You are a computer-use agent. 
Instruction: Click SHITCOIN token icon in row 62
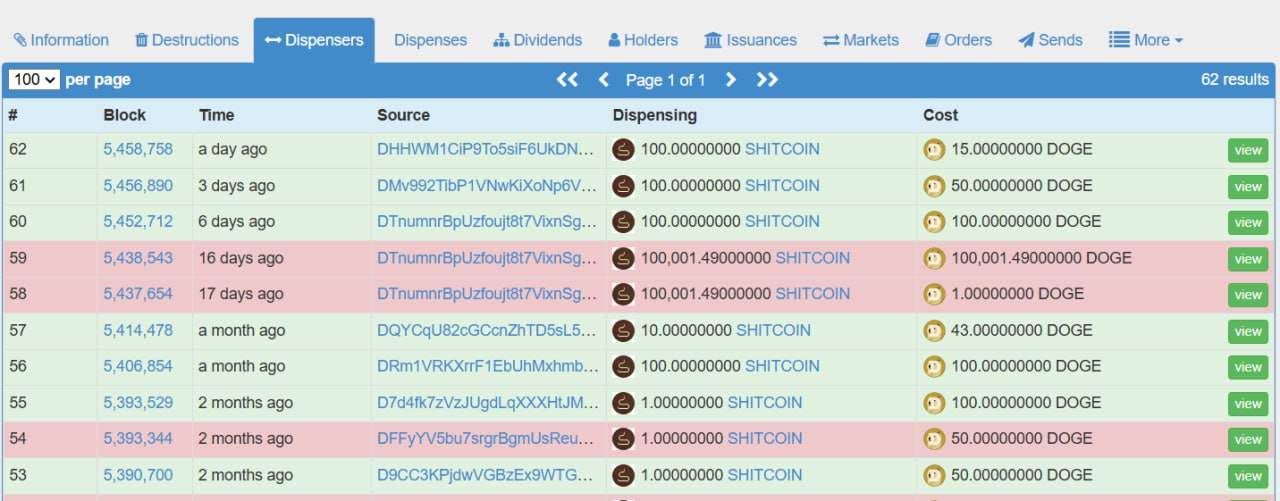point(624,150)
